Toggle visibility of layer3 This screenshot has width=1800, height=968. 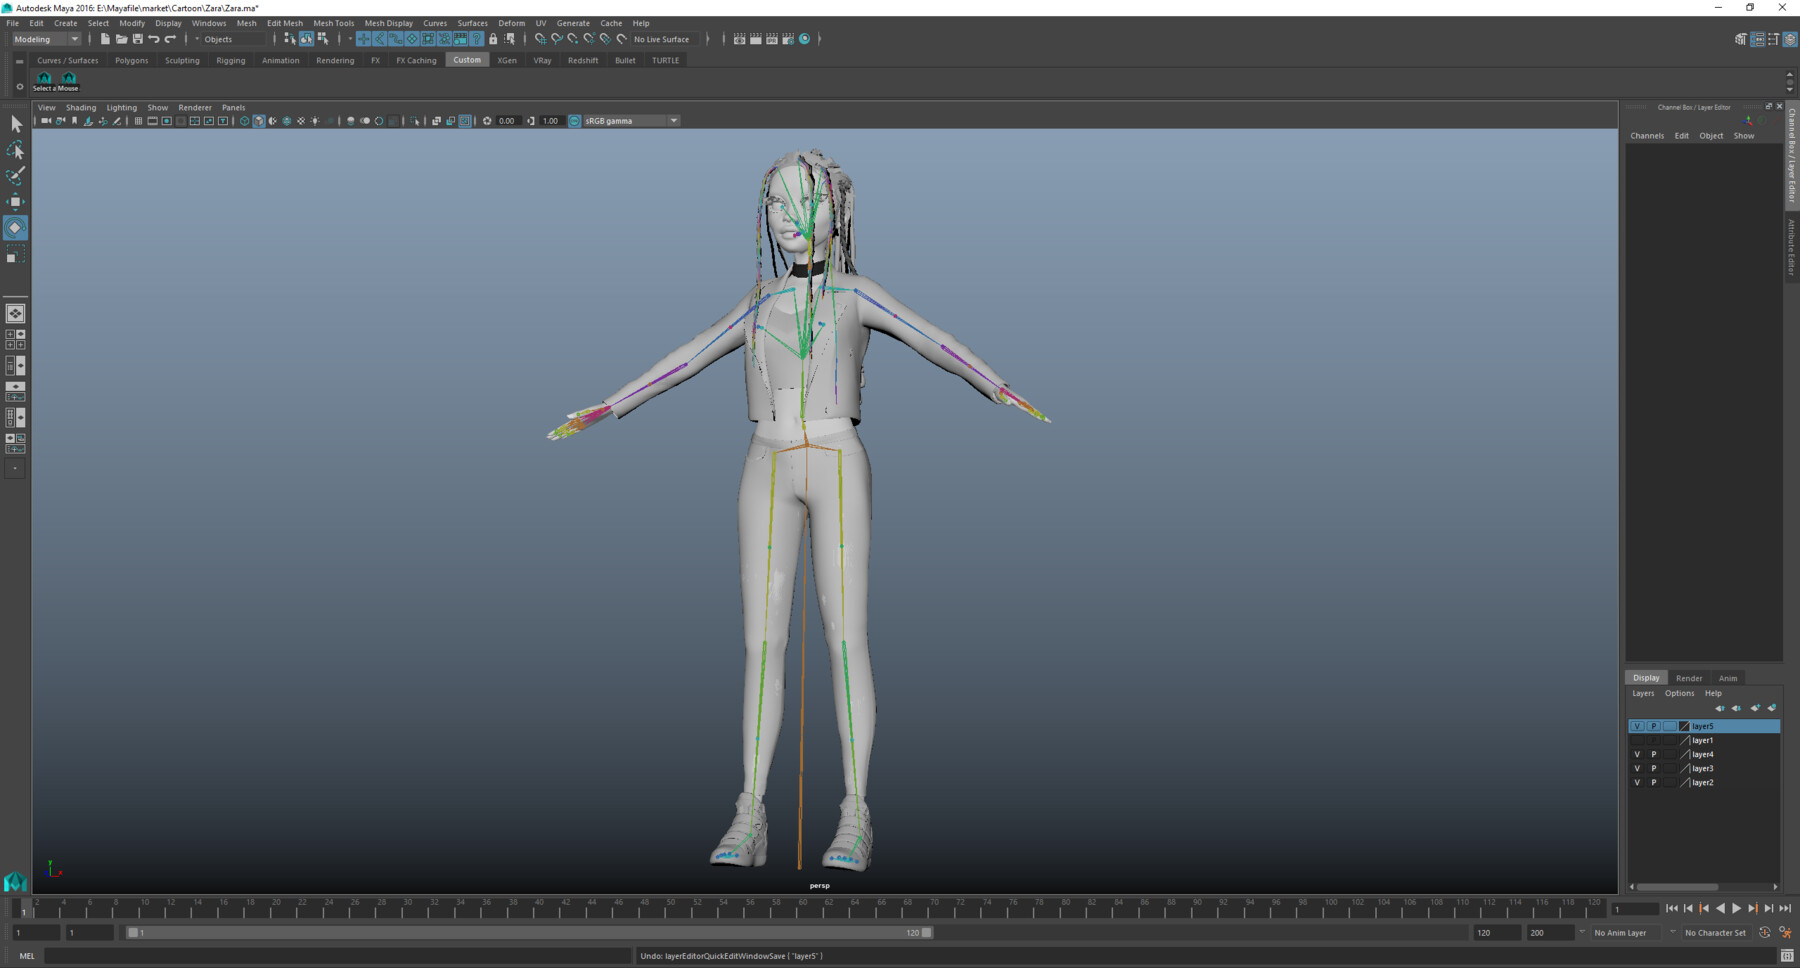point(1637,769)
